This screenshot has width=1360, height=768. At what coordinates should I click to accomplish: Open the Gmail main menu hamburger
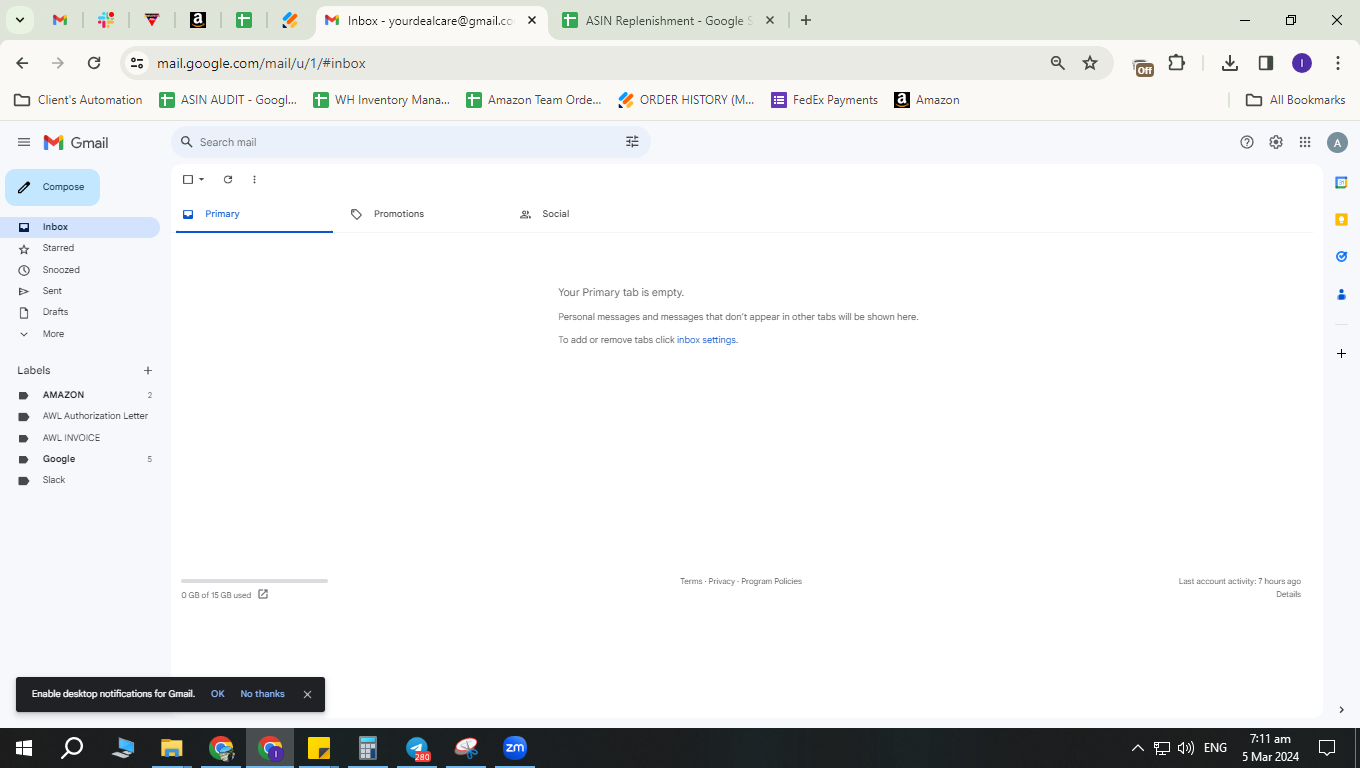(24, 143)
